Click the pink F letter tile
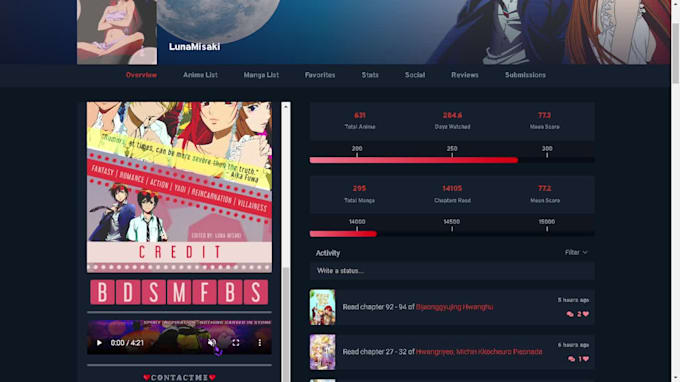680x382 pixels. [x=204, y=292]
